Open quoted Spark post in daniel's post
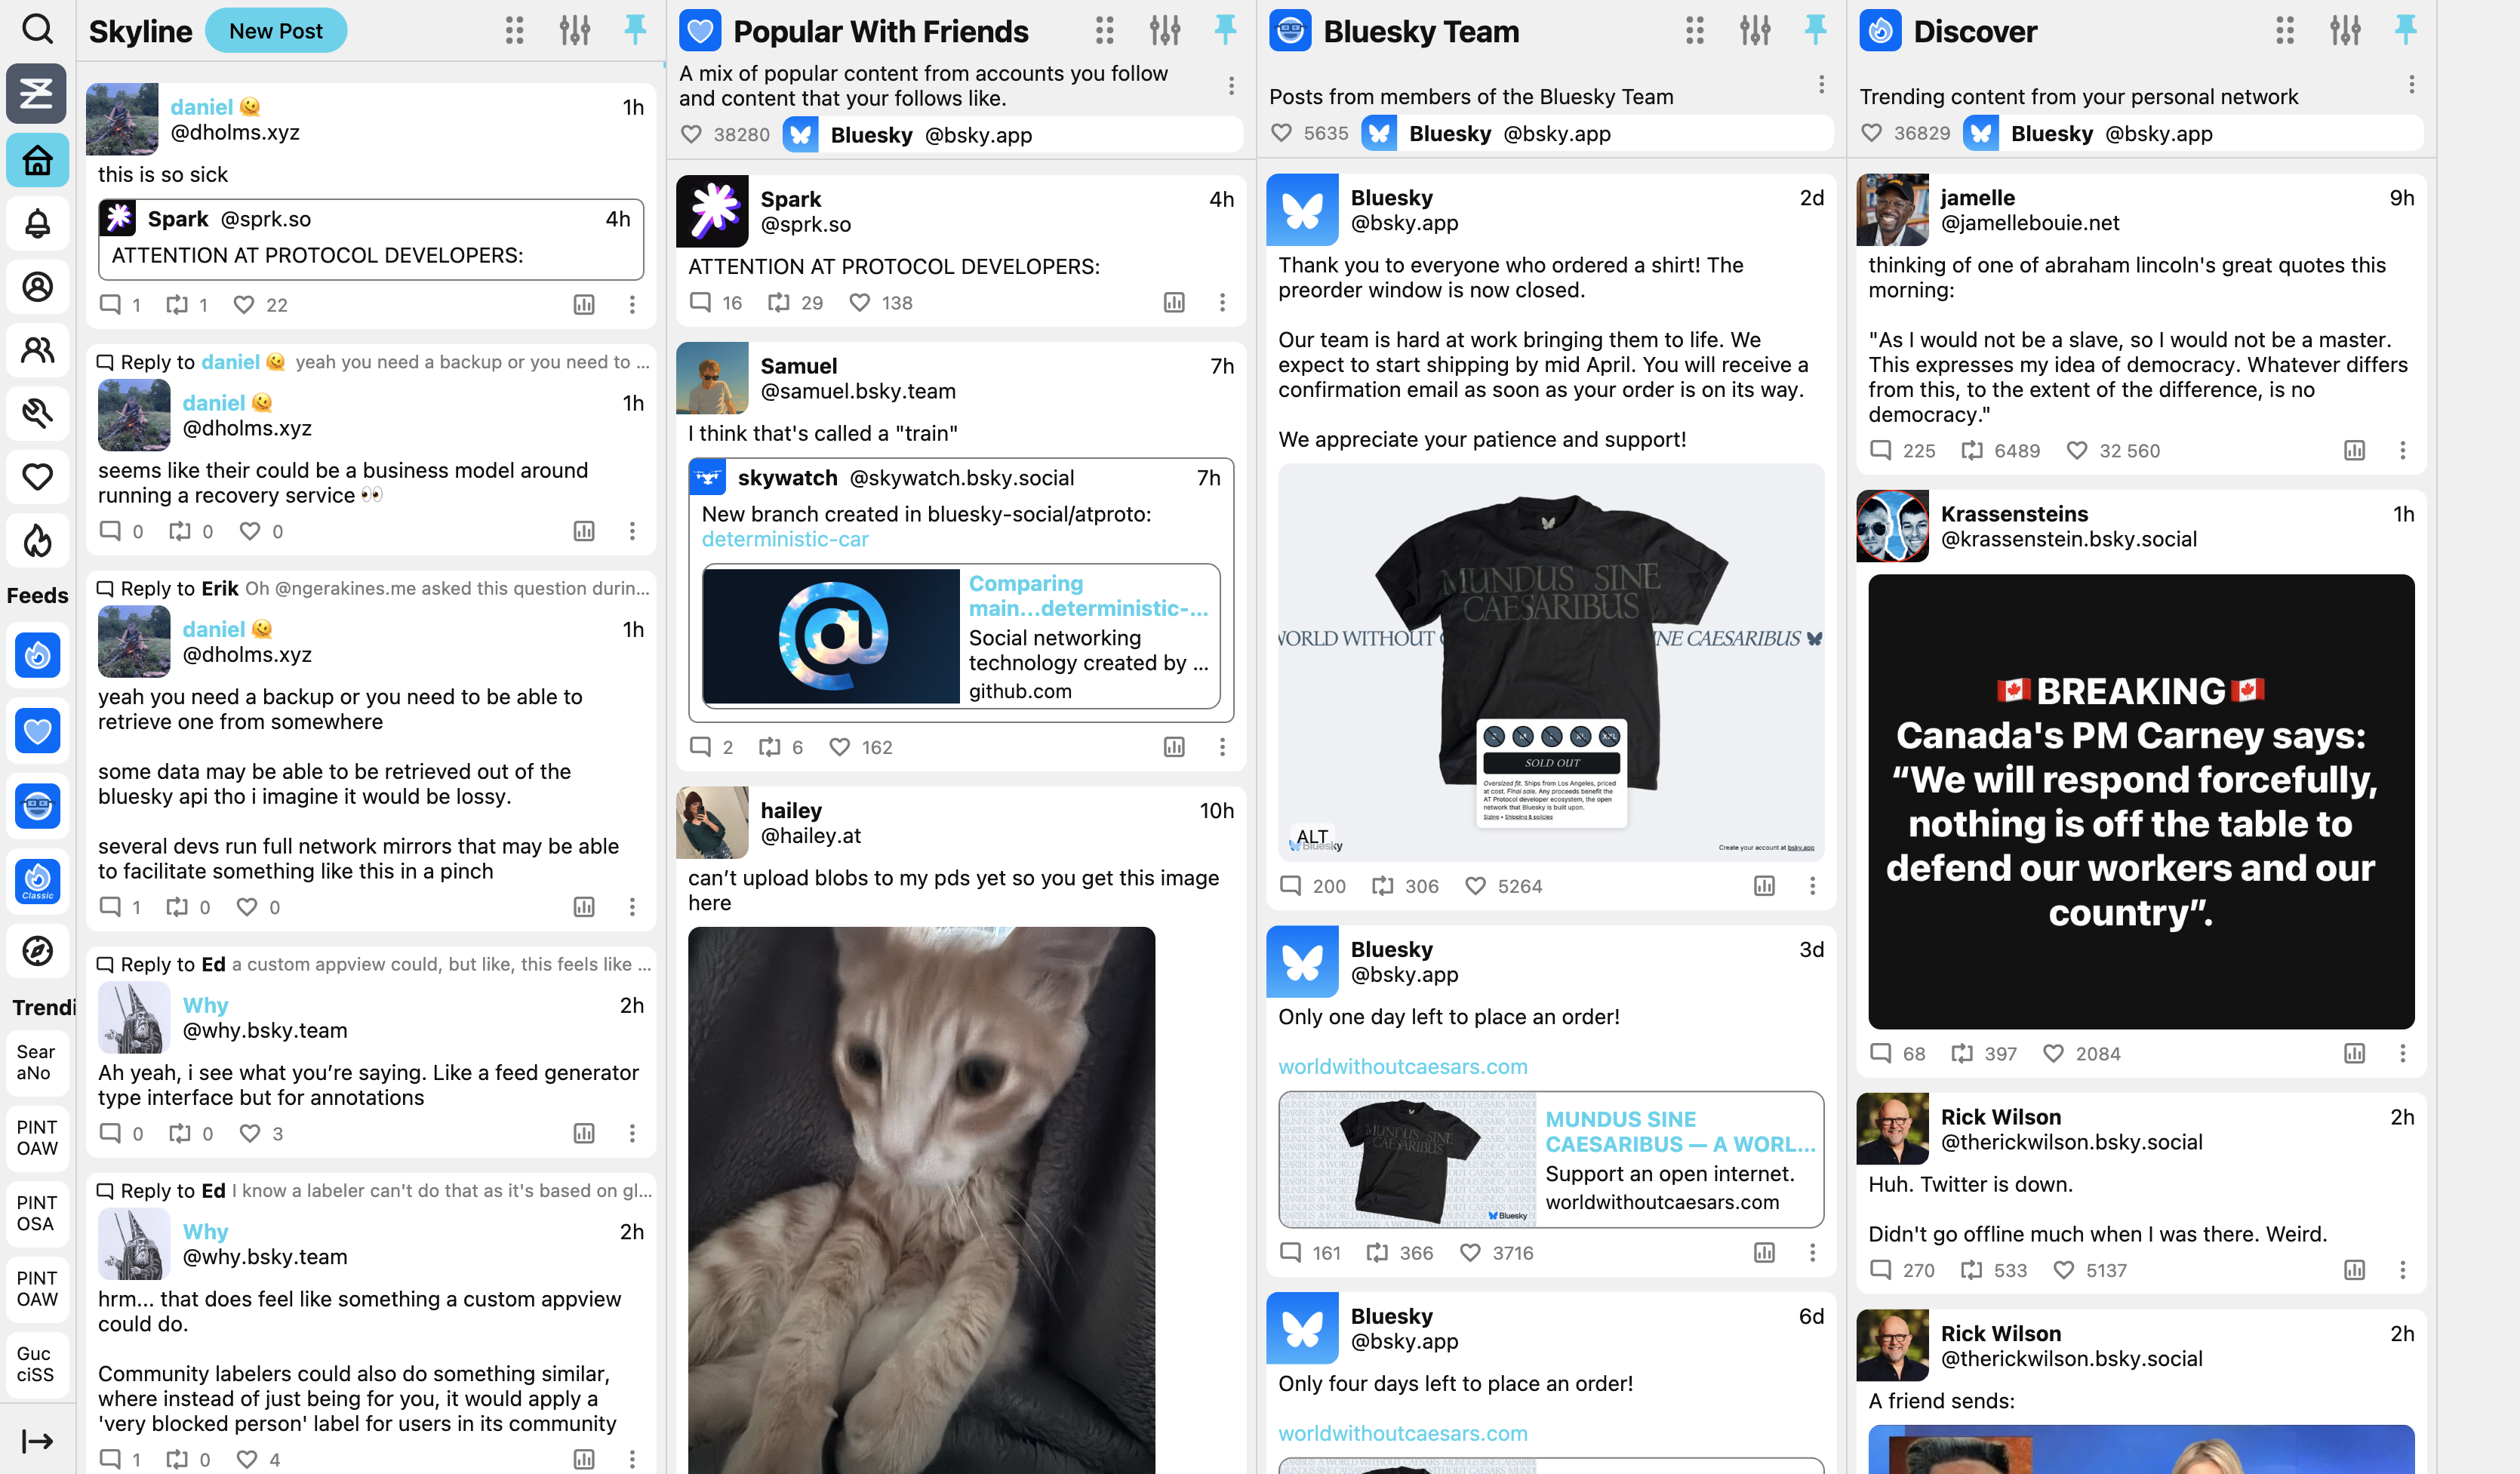2520x1474 pixels. coord(371,239)
